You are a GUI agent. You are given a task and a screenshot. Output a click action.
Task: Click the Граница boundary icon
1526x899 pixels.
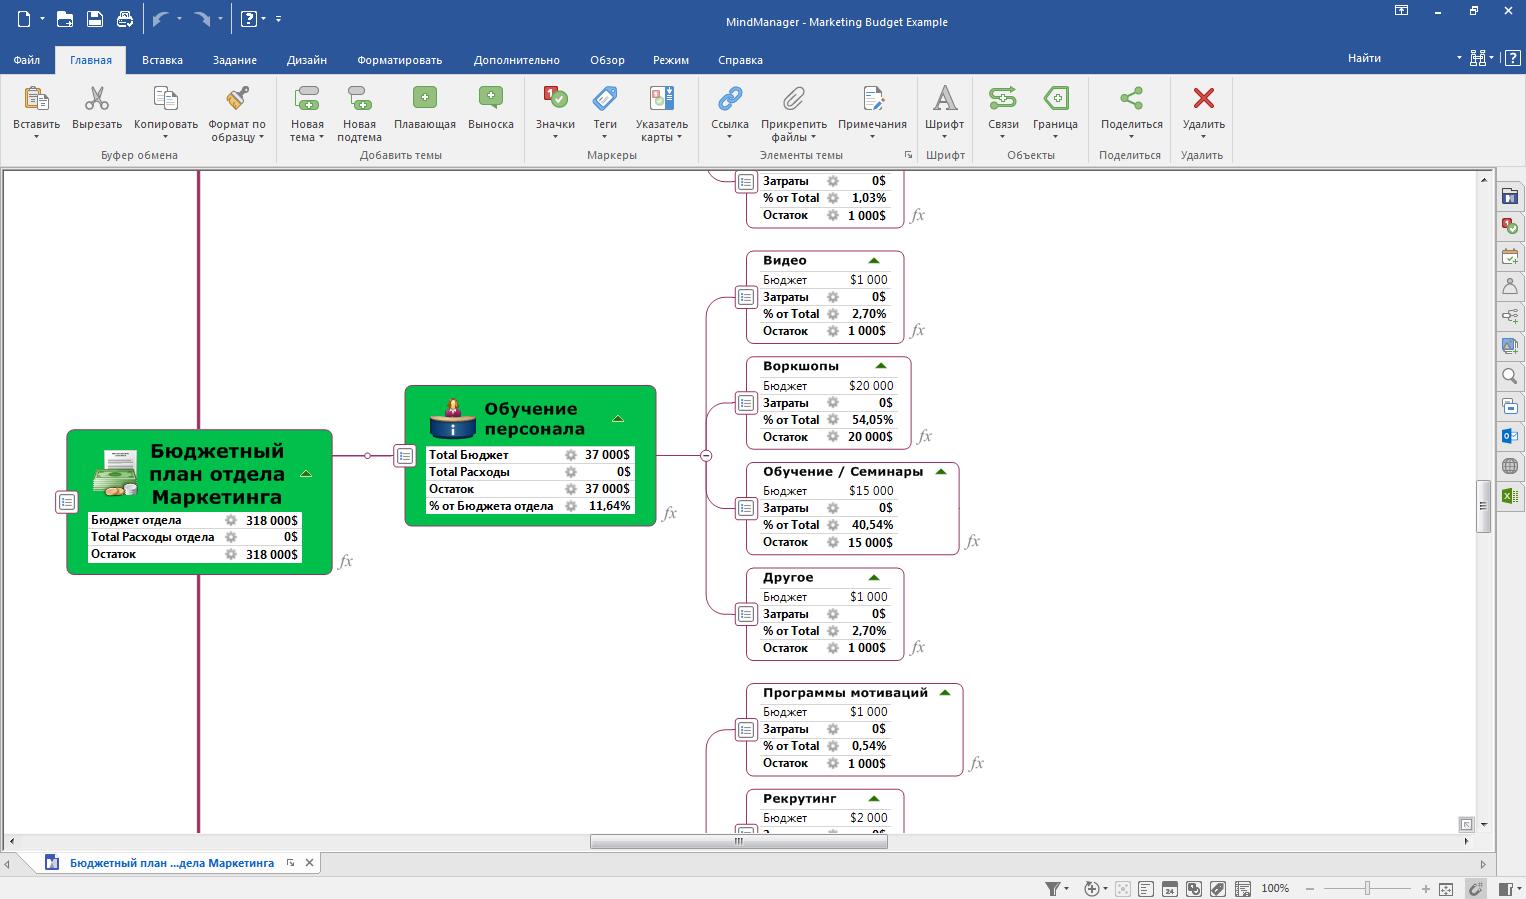(x=1056, y=98)
